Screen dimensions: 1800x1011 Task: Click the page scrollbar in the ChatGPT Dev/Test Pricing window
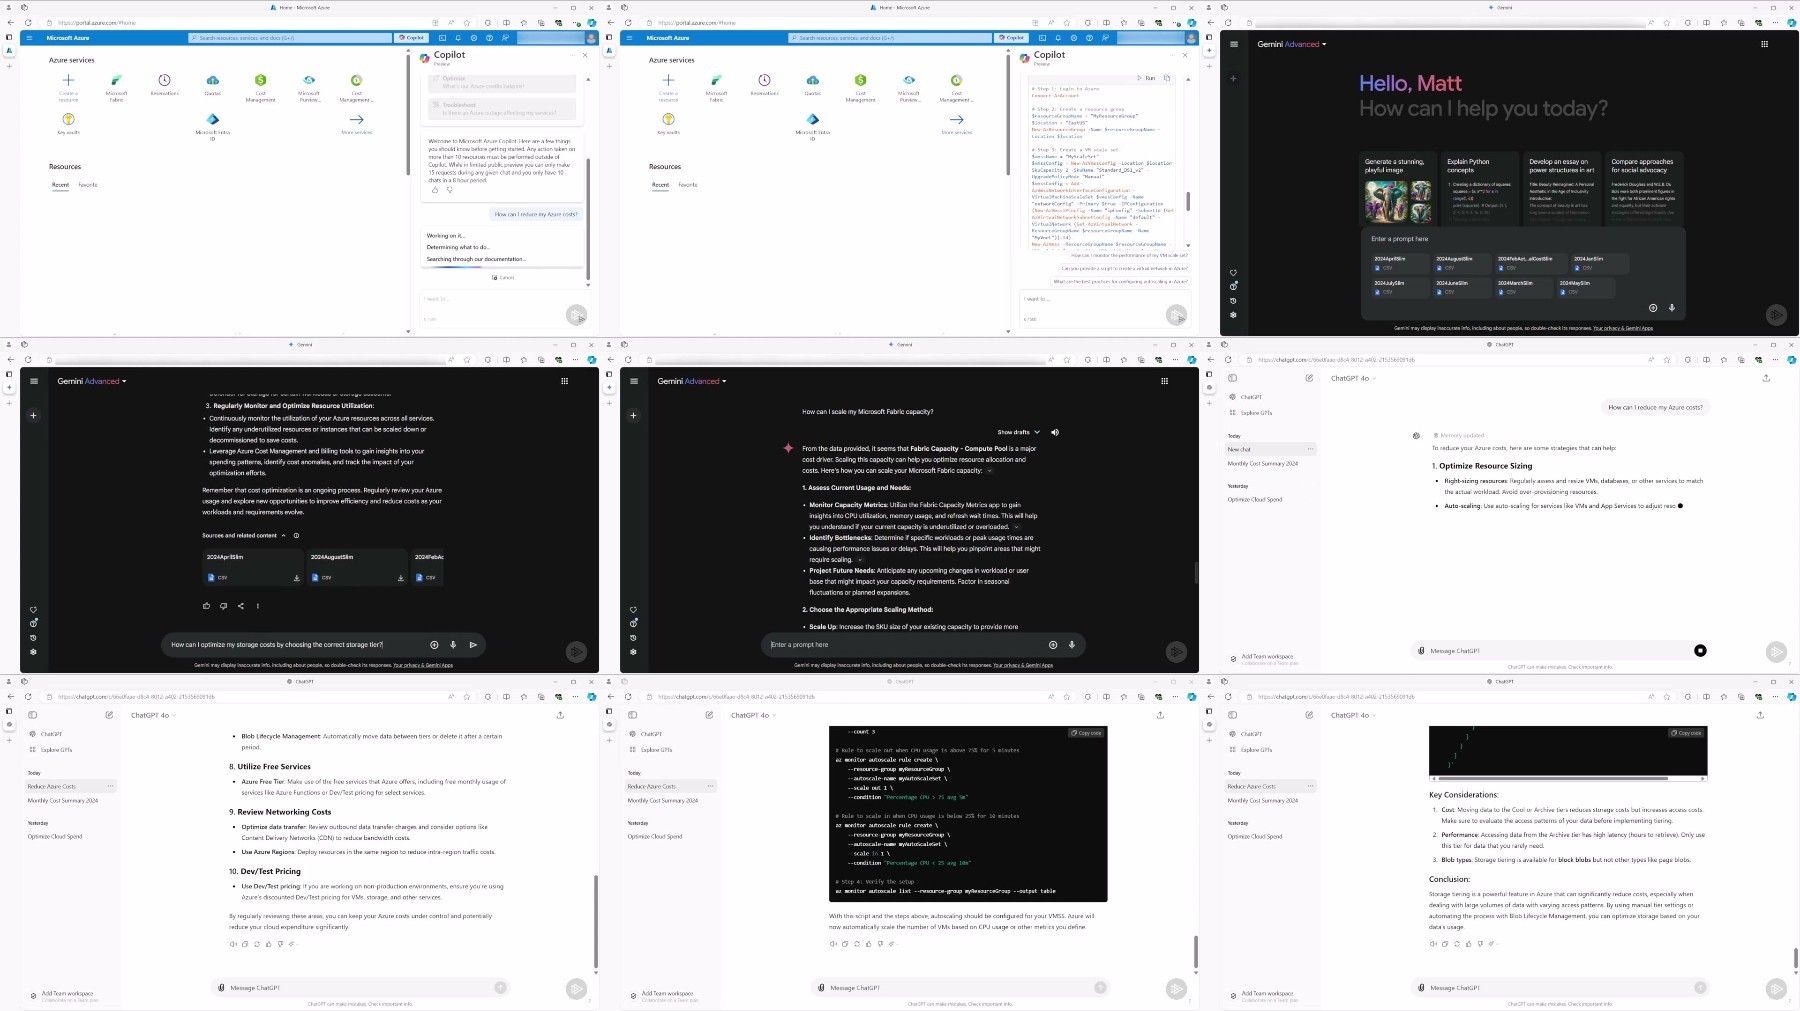pos(596,920)
